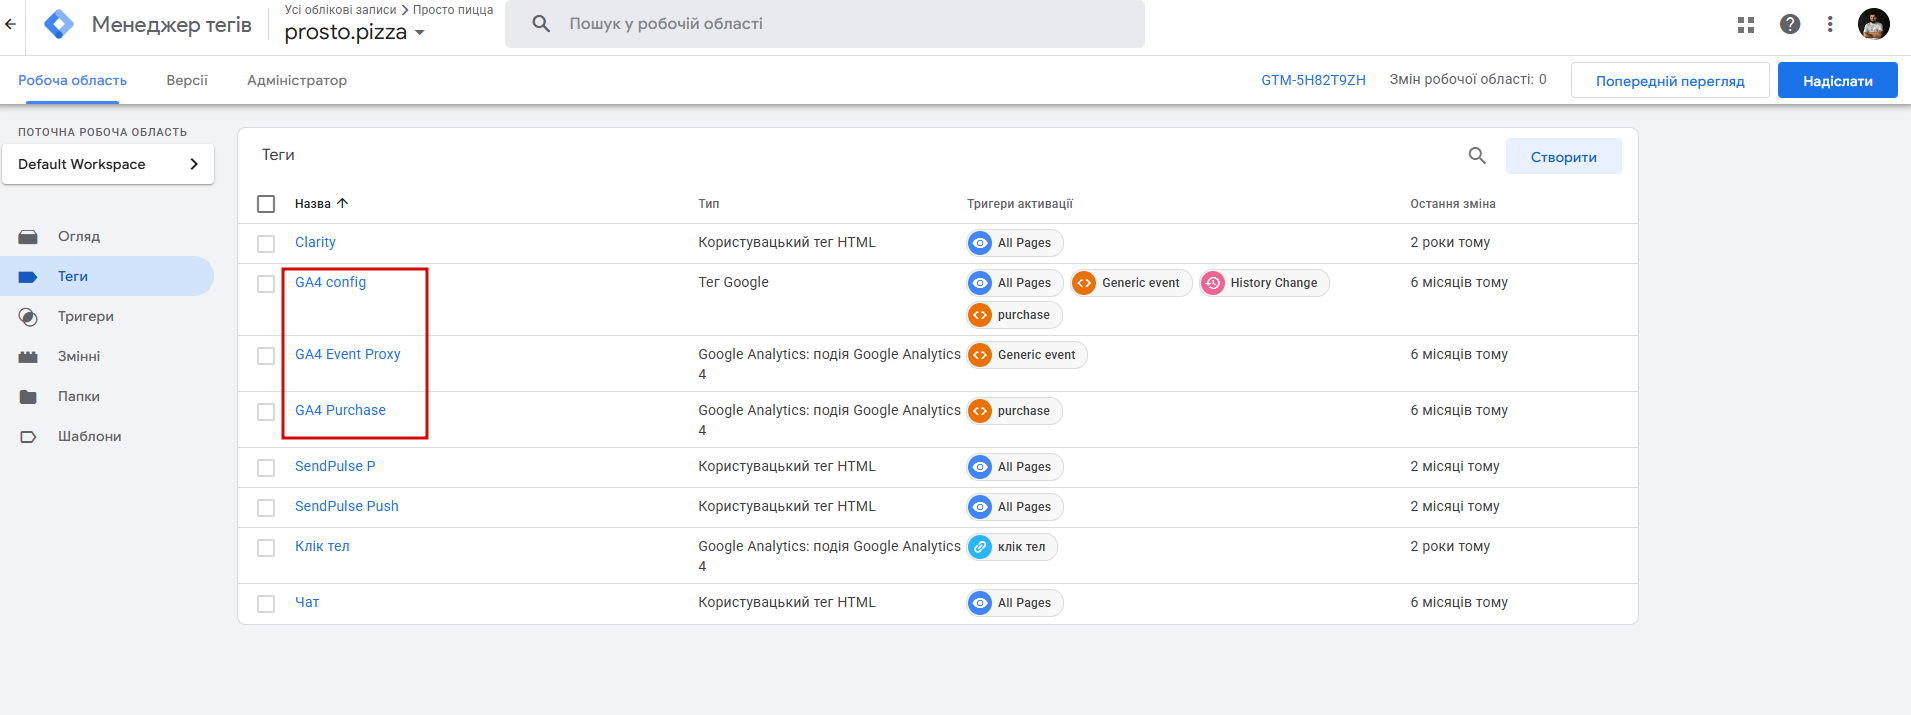The height and width of the screenshot is (715, 1911).
Task: Open the Tag Manager logo home
Action: pyautogui.click(x=59, y=24)
